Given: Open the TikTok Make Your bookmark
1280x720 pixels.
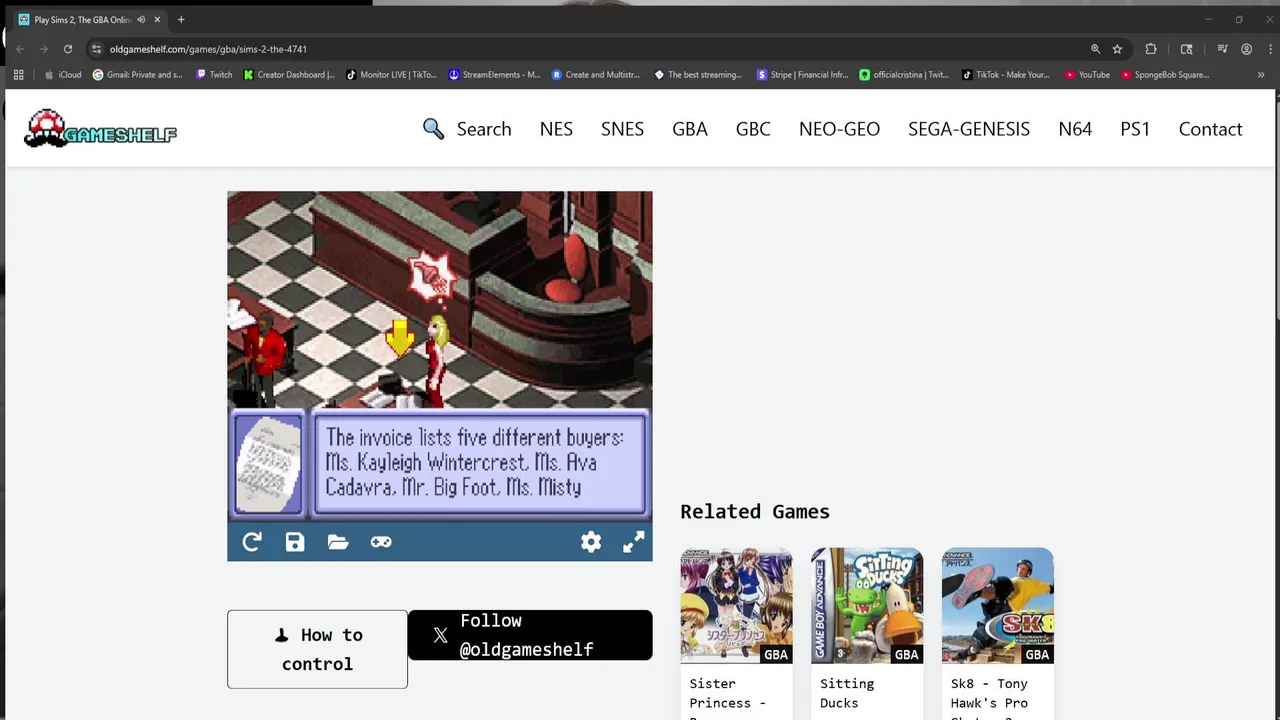Looking at the screenshot, I should [x=1006, y=75].
